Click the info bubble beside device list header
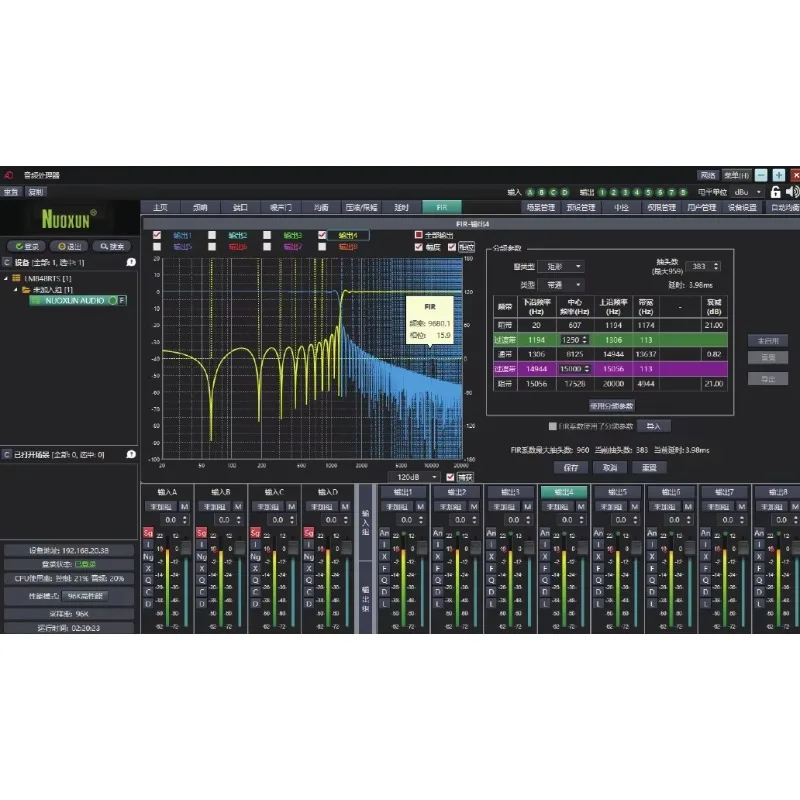 131,262
